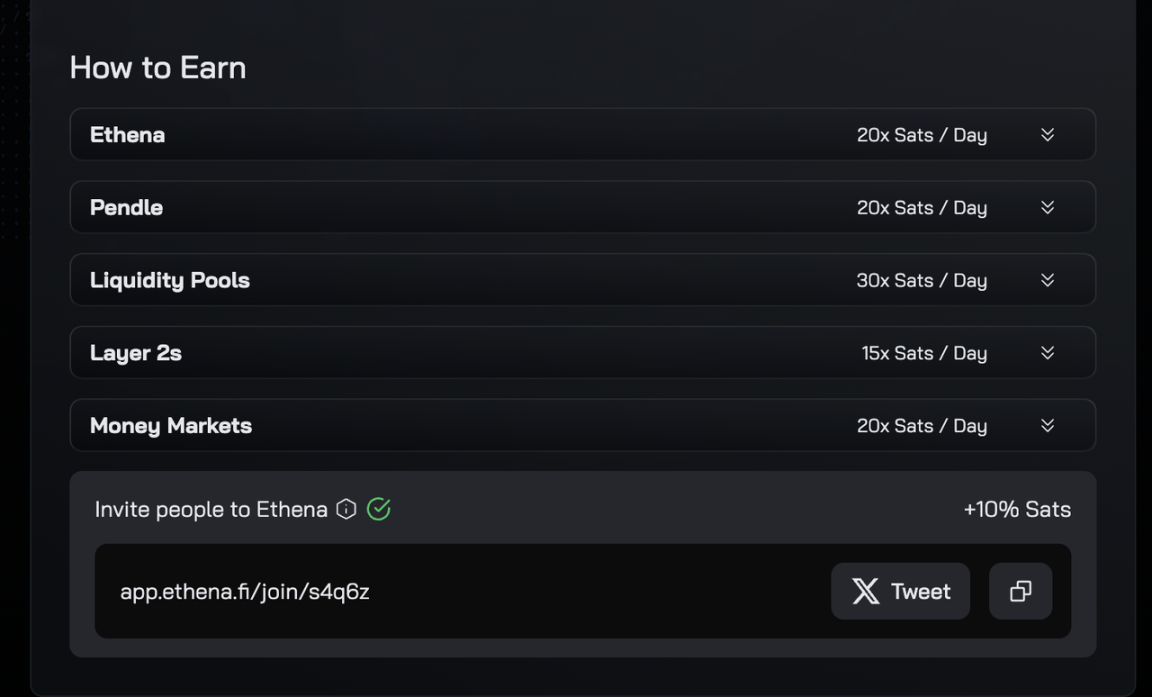Screen dimensions: 1152x697
Task: Expand the Ethena row chevron
Action: (x=1047, y=134)
